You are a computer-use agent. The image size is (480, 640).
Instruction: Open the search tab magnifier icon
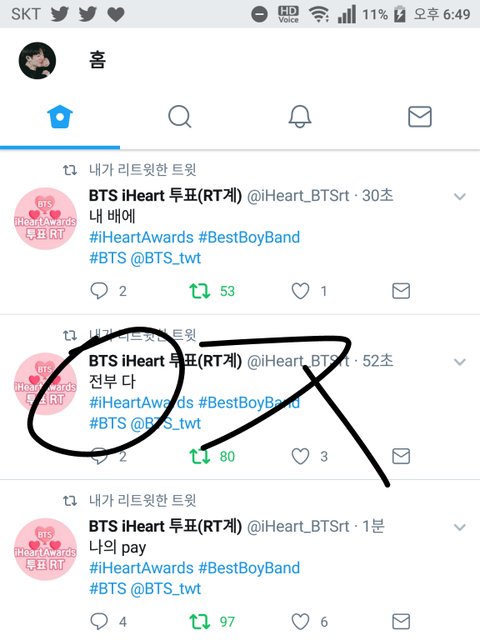(x=180, y=117)
